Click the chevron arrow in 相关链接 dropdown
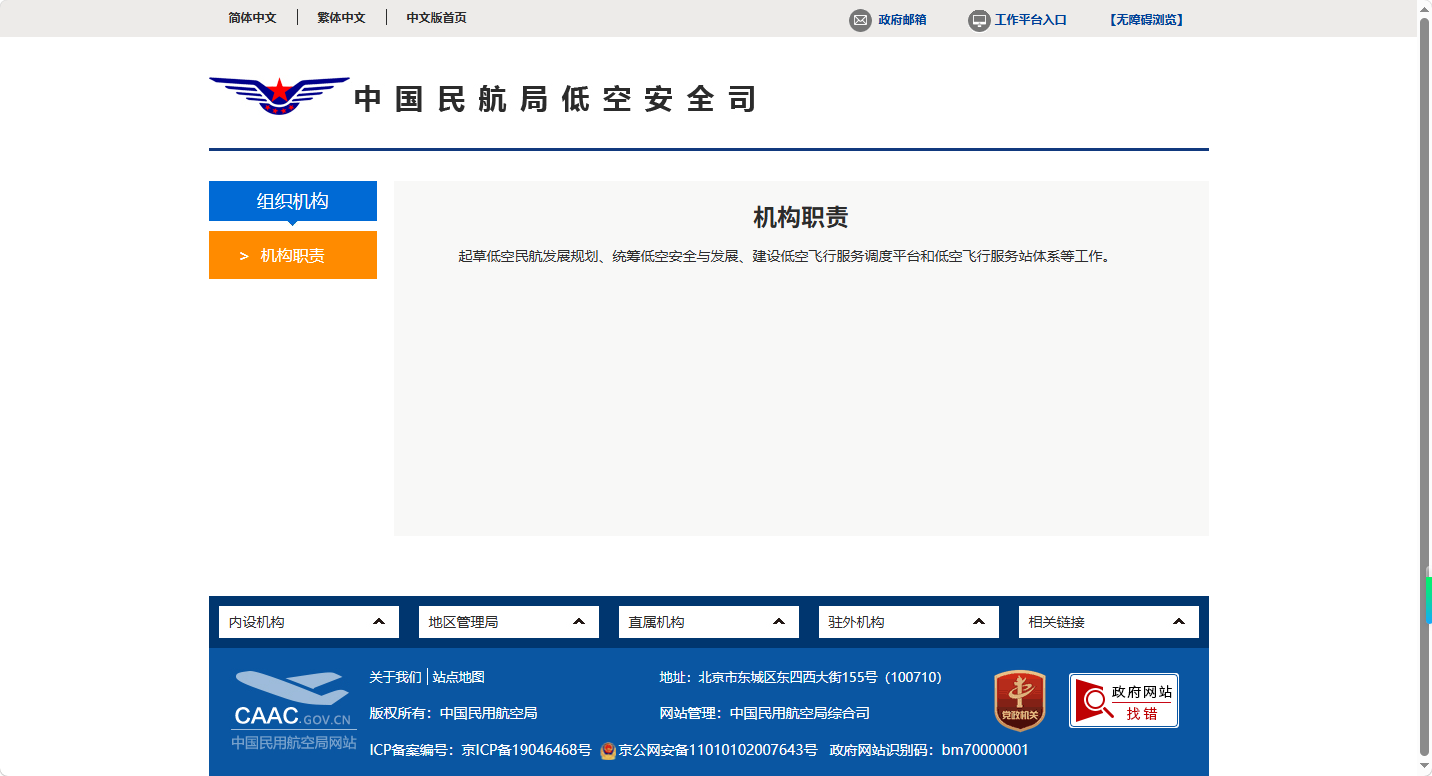The width and height of the screenshot is (1432, 776). (x=1179, y=622)
